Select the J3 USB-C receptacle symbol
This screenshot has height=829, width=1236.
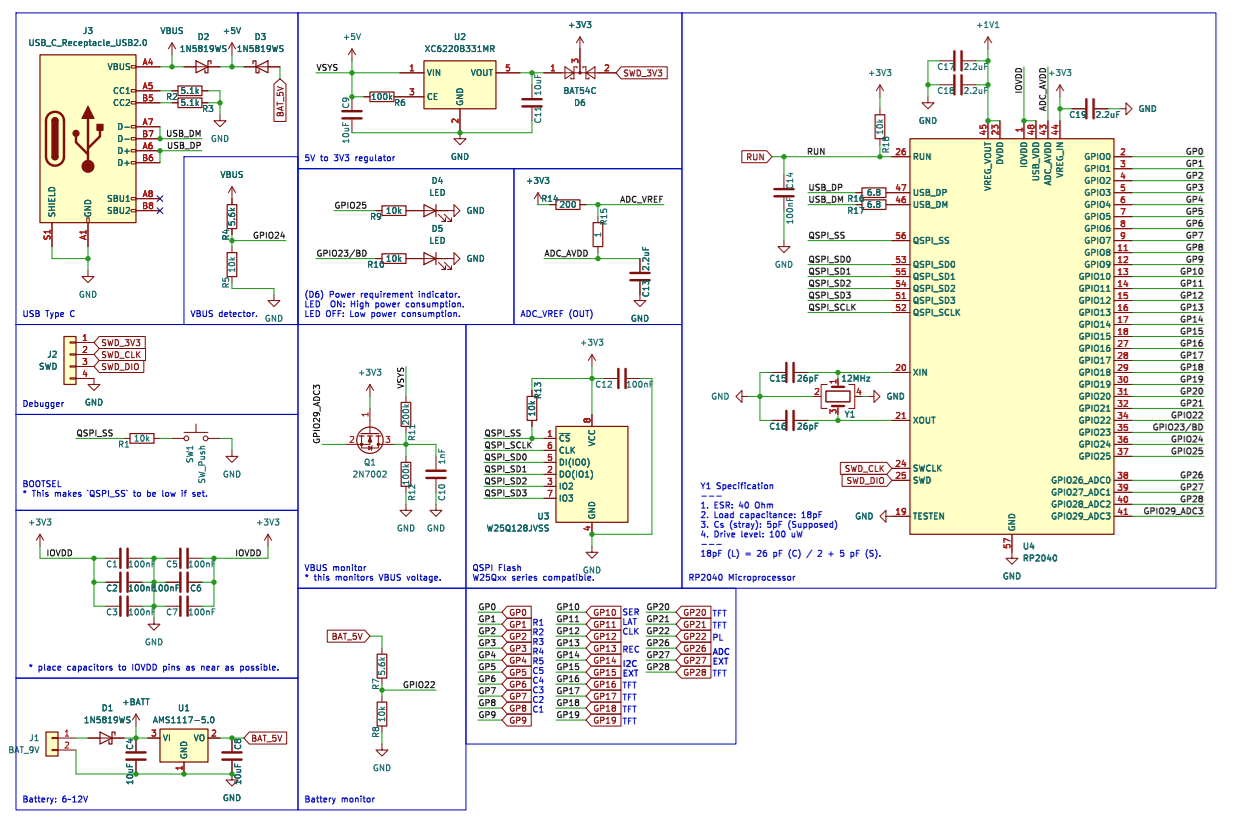click(88, 138)
